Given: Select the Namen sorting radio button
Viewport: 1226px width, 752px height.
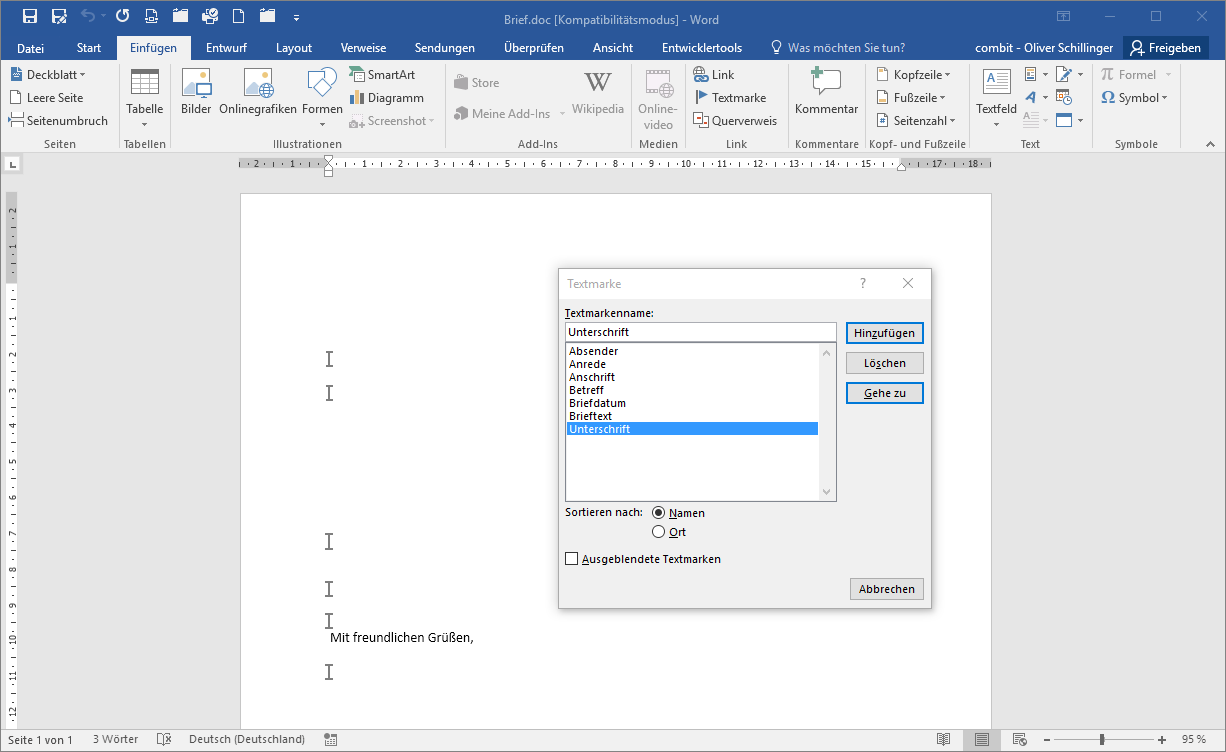Looking at the screenshot, I should coord(658,513).
